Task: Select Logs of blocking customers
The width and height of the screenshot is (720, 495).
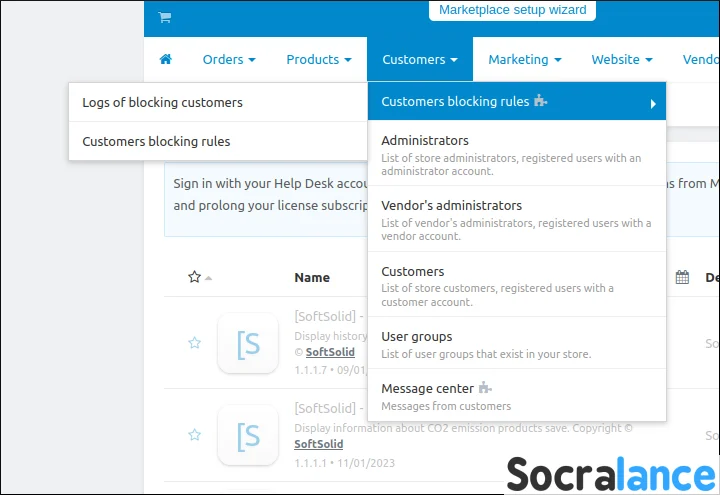Action: click(x=162, y=102)
